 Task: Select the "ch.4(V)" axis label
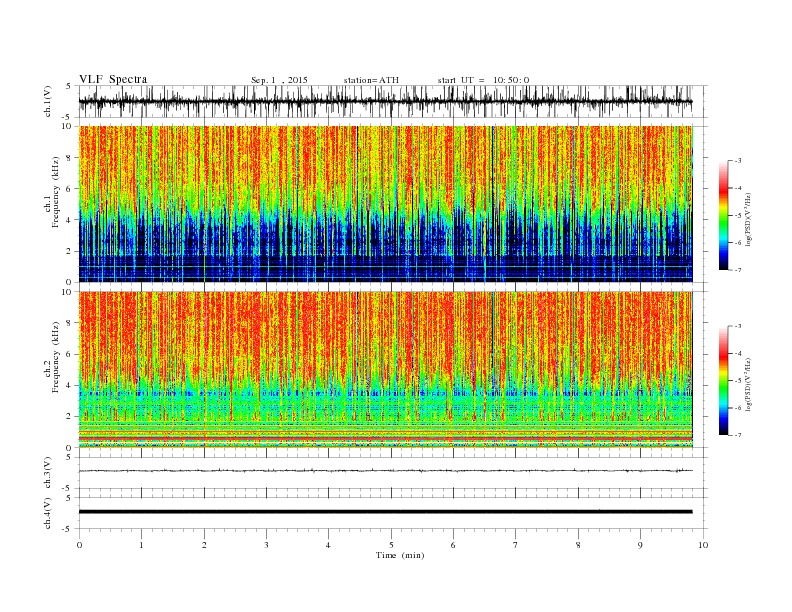[x=47, y=513]
